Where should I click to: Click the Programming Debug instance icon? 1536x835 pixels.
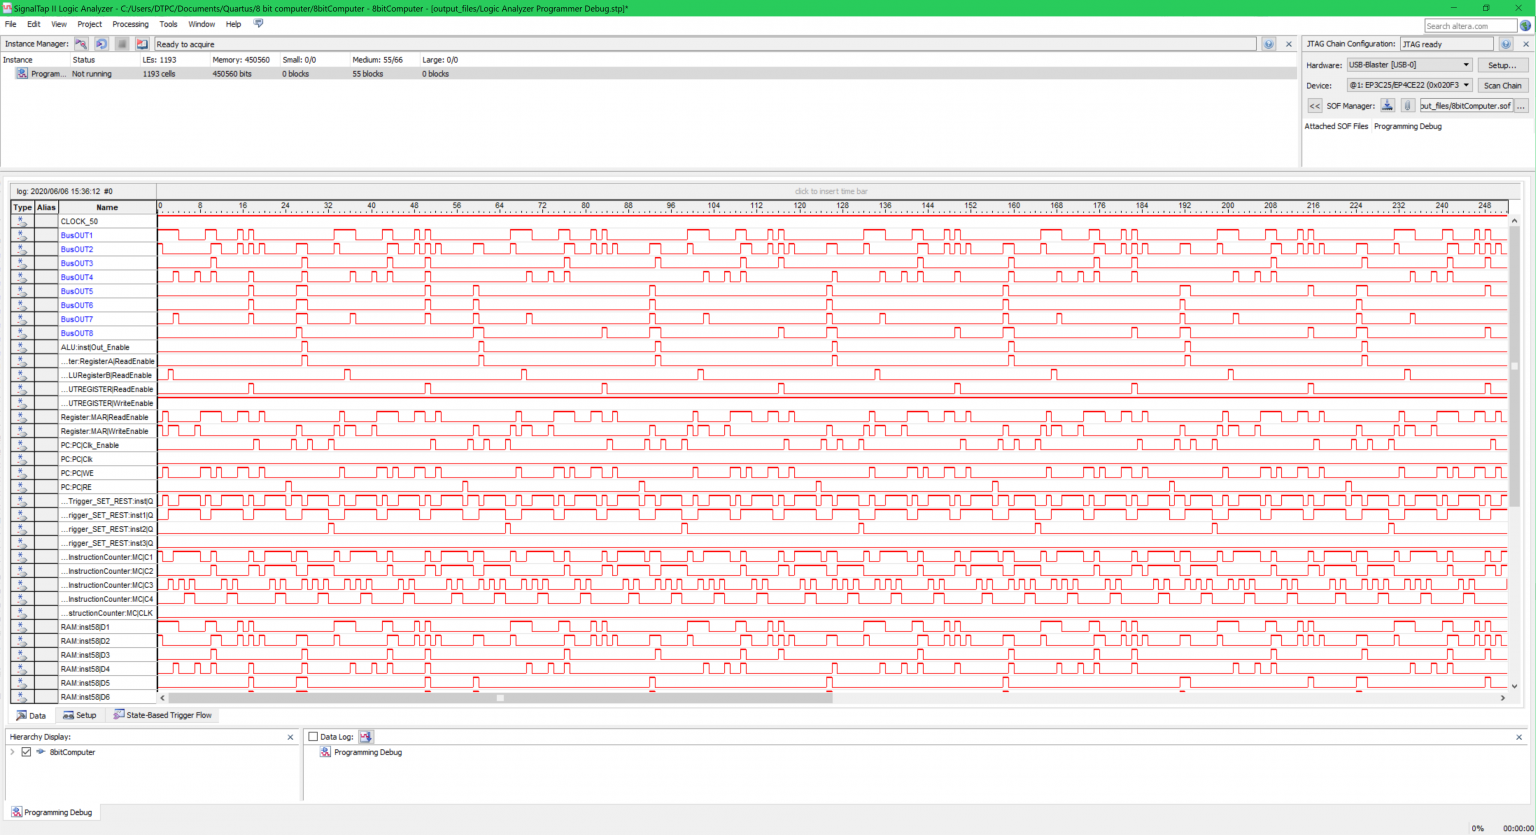[22, 73]
